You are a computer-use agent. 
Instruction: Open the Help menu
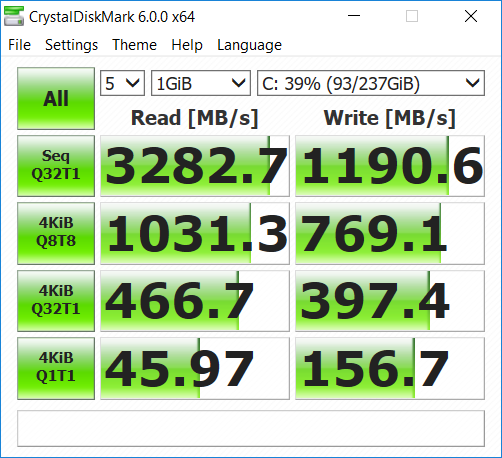[187, 45]
